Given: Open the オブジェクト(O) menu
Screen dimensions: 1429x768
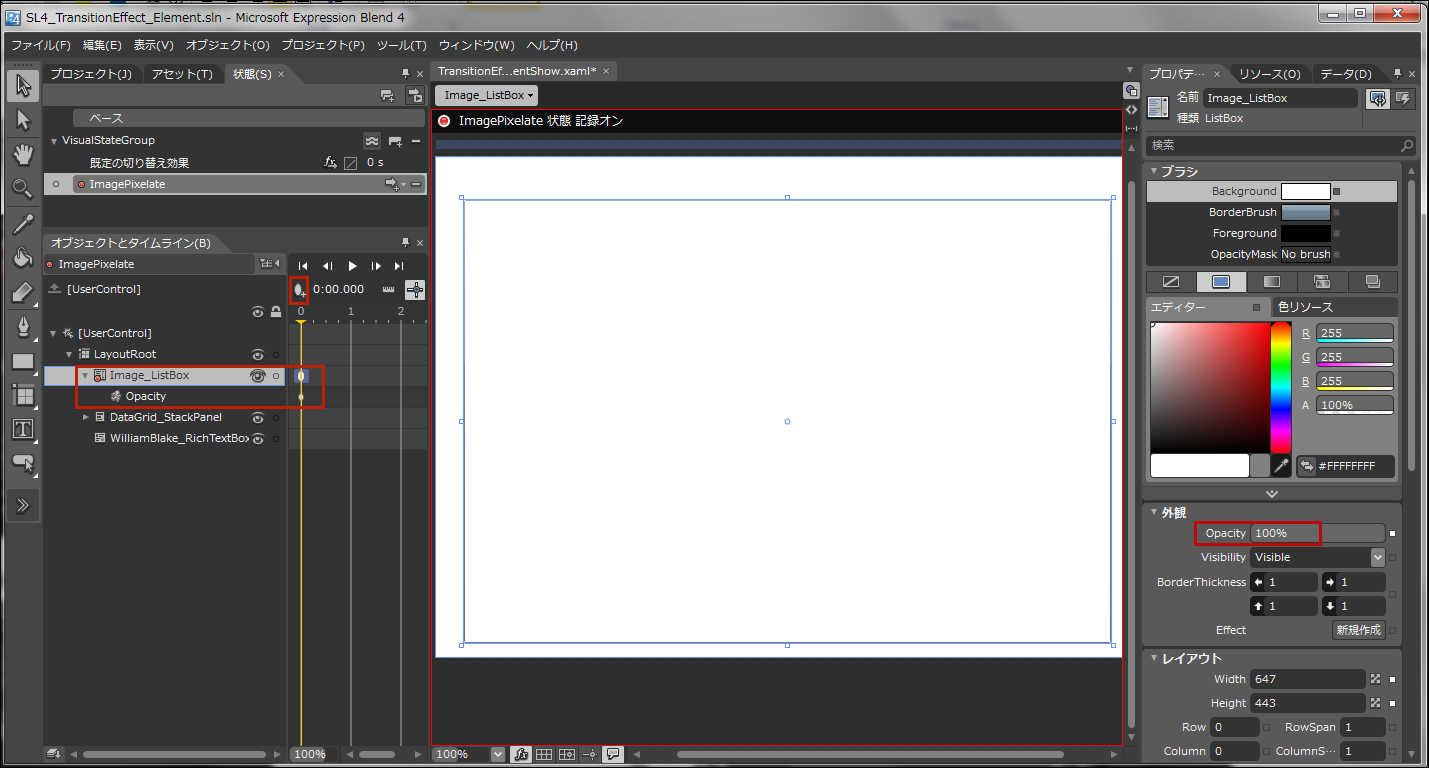Looking at the screenshot, I should [228, 45].
